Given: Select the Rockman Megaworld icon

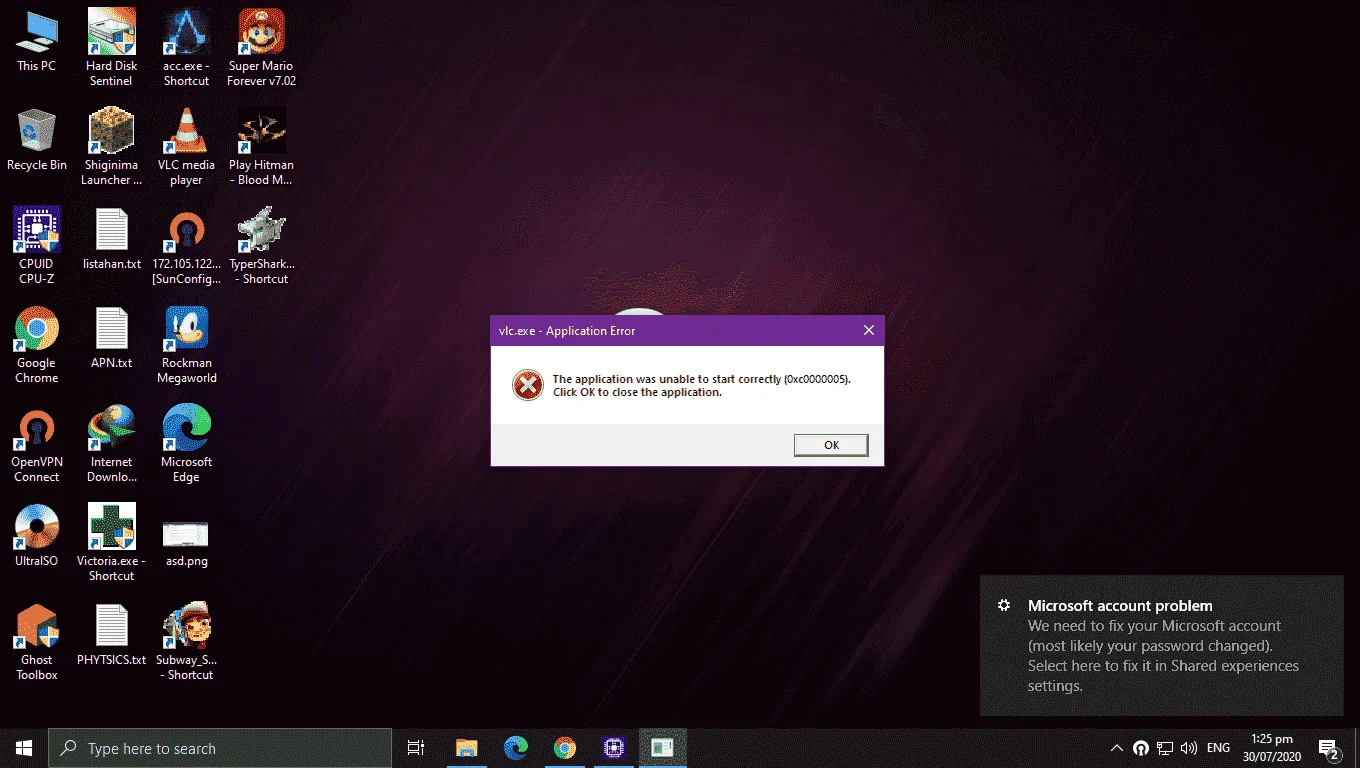Looking at the screenshot, I should pyautogui.click(x=186, y=345).
